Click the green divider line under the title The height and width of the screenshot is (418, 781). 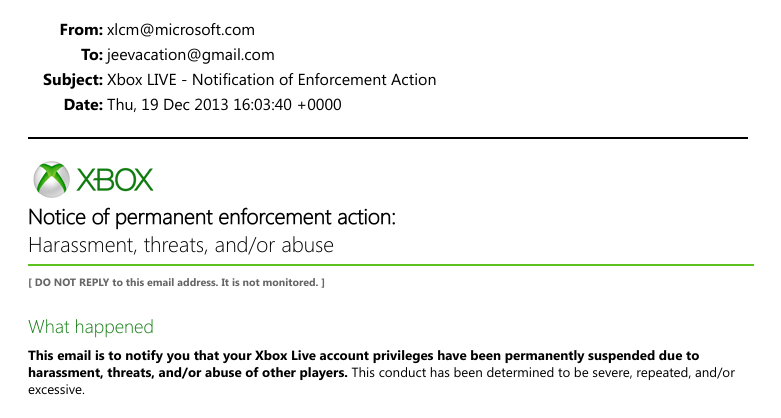[390, 265]
